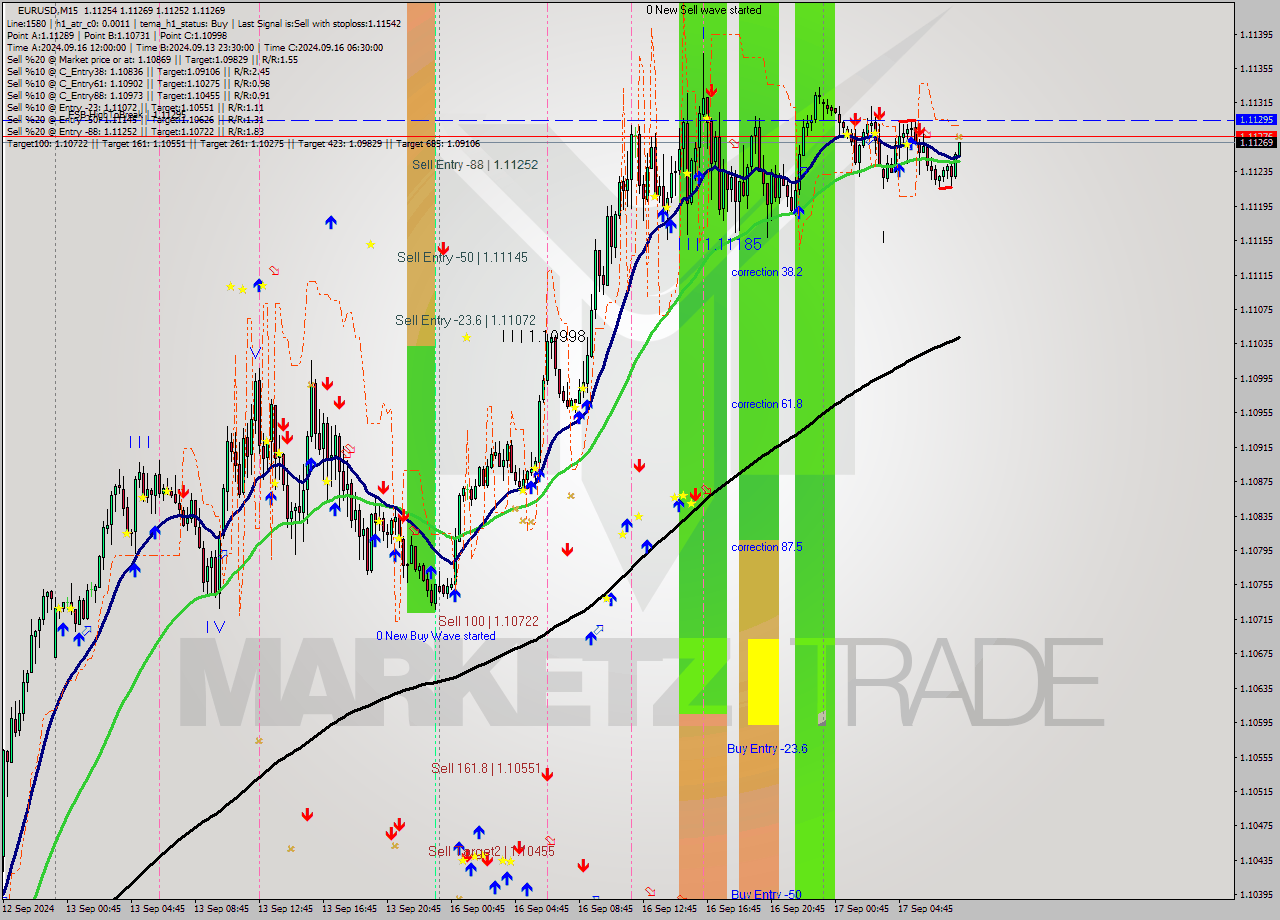
Task: Click the 'I I I 1.10998' wave label
Action: click(x=544, y=337)
